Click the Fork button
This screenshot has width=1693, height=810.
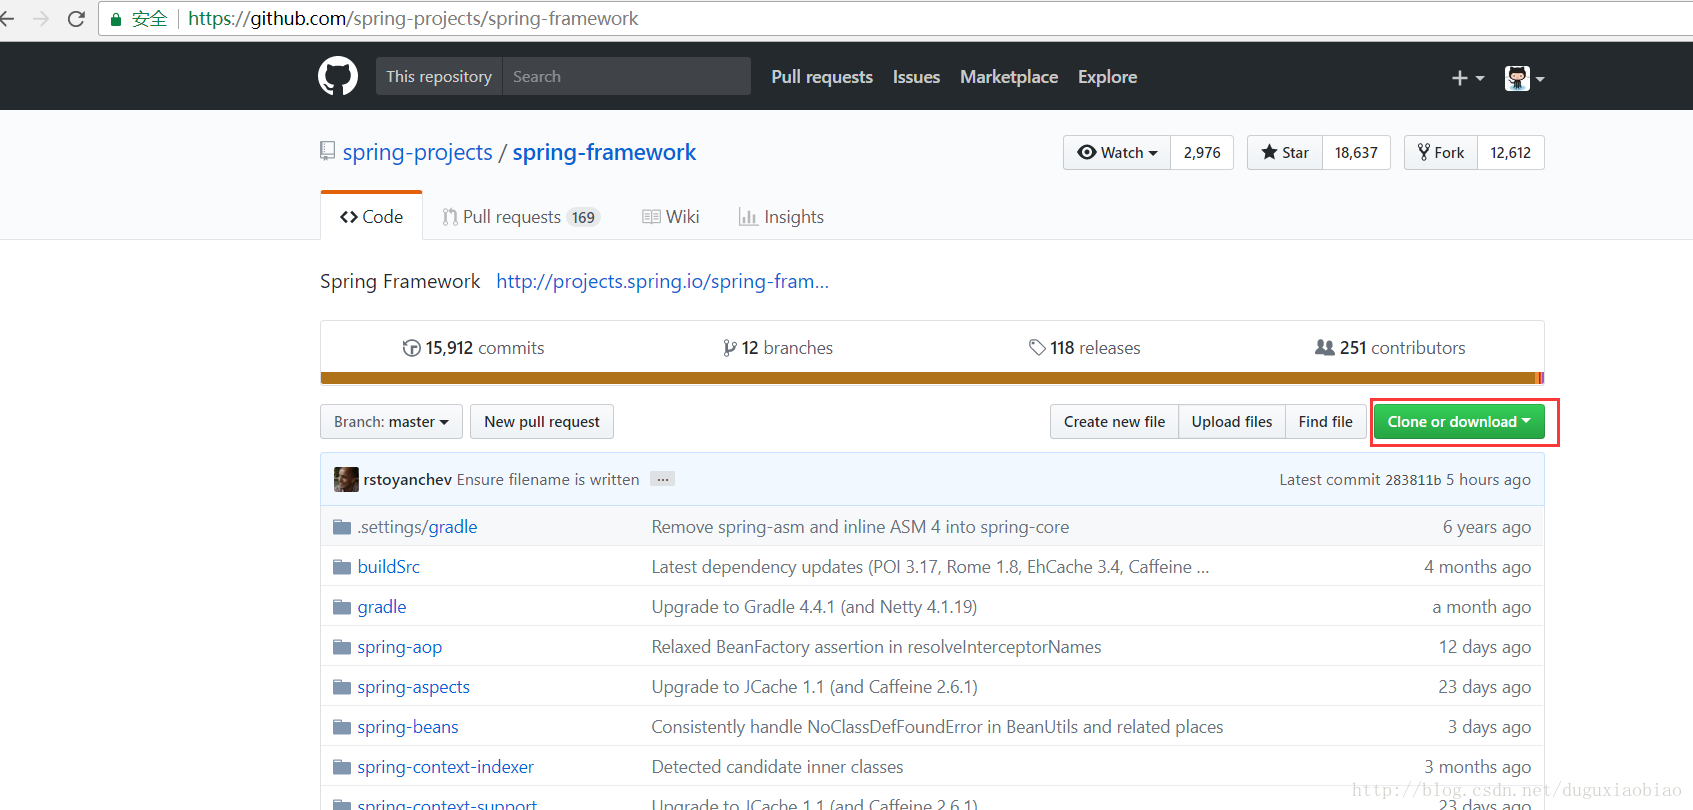click(x=1441, y=152)
